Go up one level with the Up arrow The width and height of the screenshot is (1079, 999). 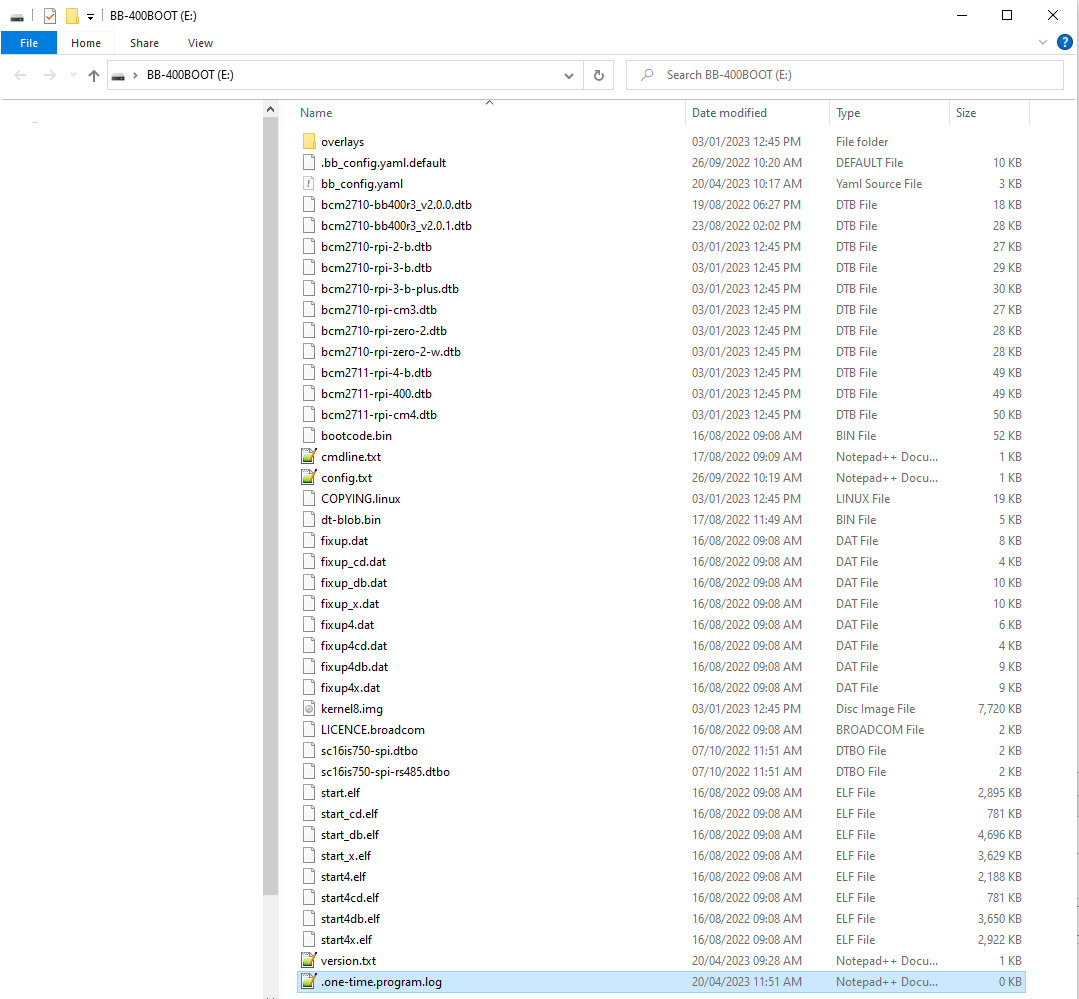[94, 75]
